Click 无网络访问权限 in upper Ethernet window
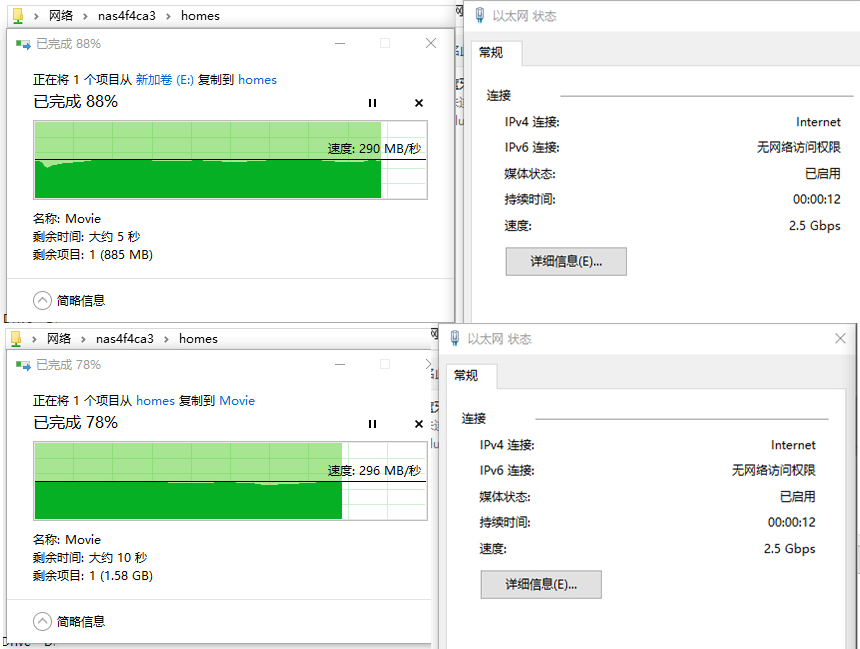This screenshot has width=860, height=649. coord(799,147)
